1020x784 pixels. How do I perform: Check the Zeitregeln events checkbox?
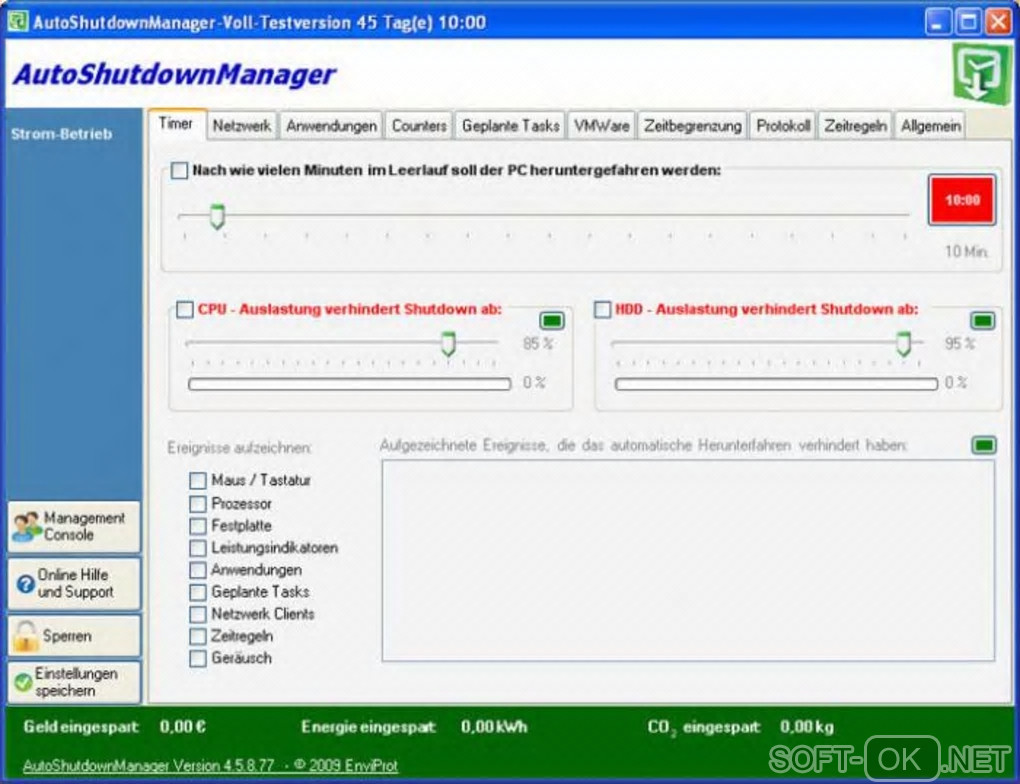click(x=198, y=636)
